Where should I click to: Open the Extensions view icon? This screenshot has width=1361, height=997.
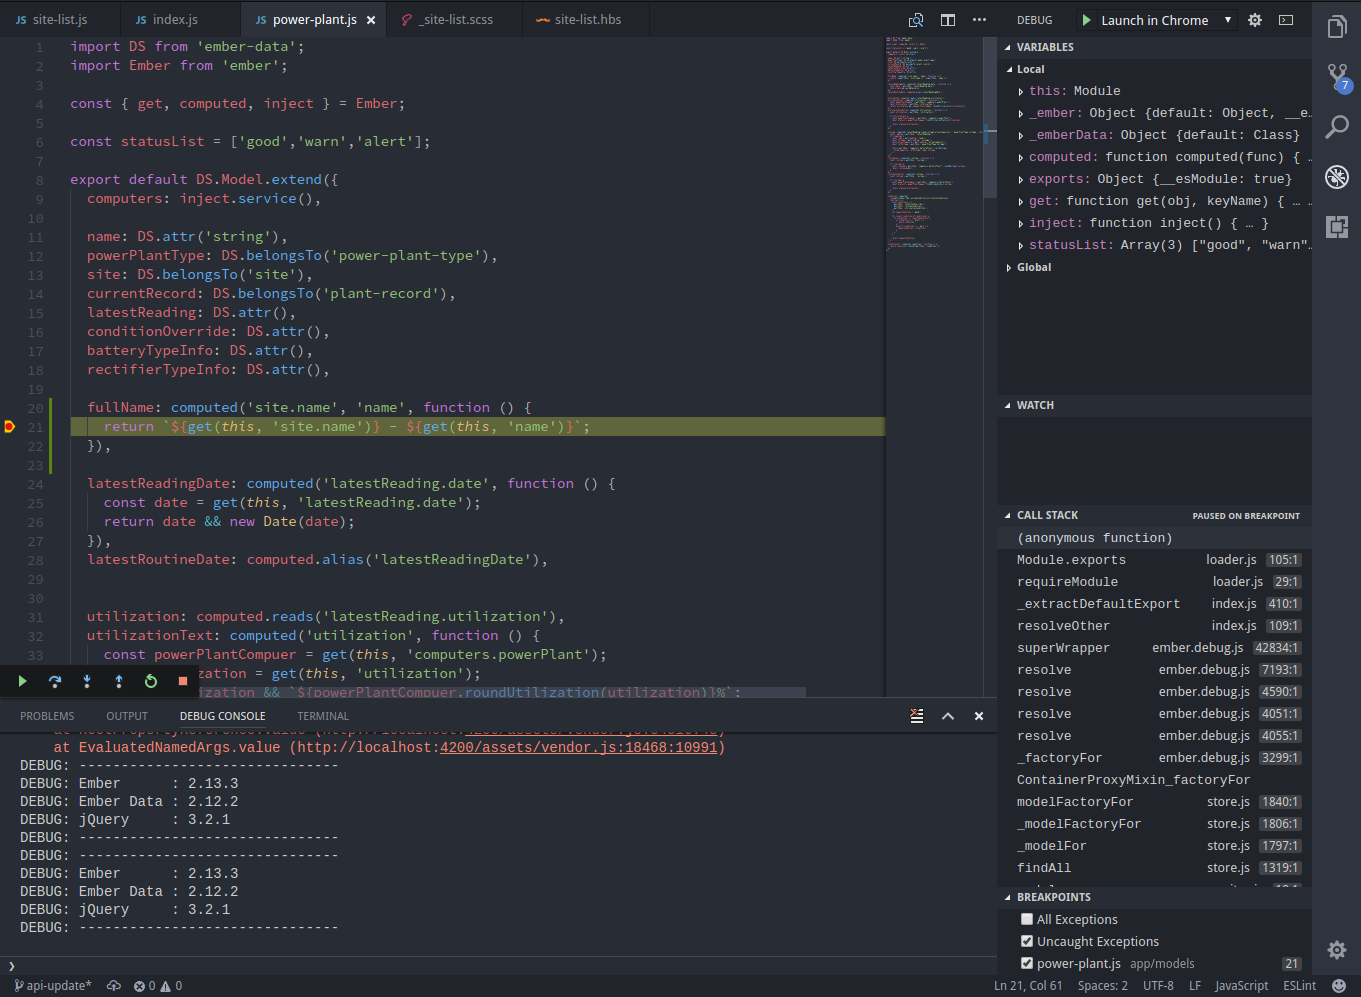pos(1337,227)
